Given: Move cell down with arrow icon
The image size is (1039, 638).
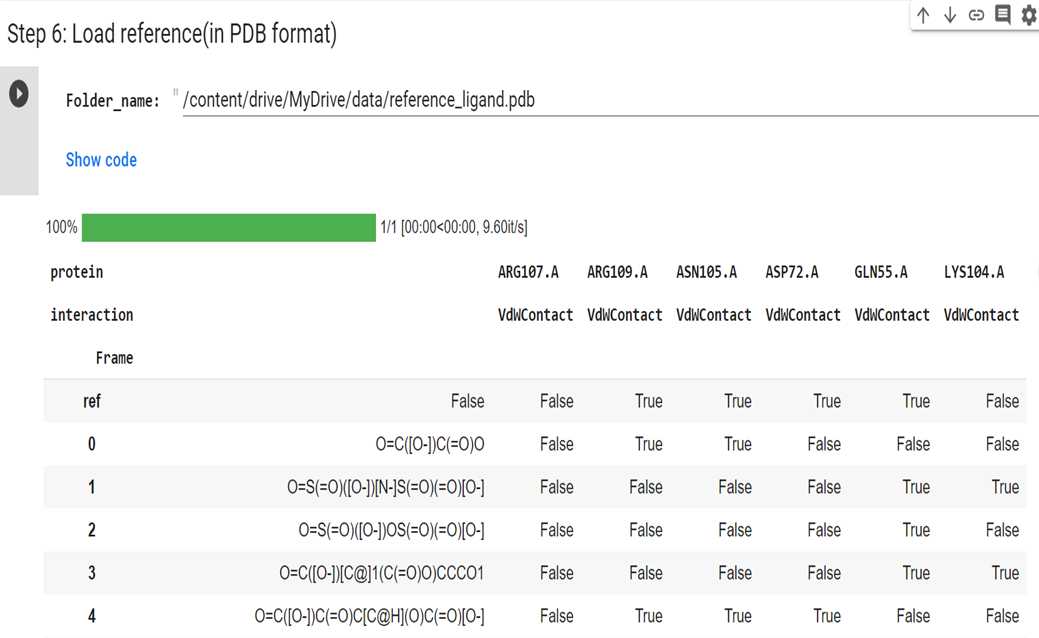Looking at the screenshot, I should point(950,15).
